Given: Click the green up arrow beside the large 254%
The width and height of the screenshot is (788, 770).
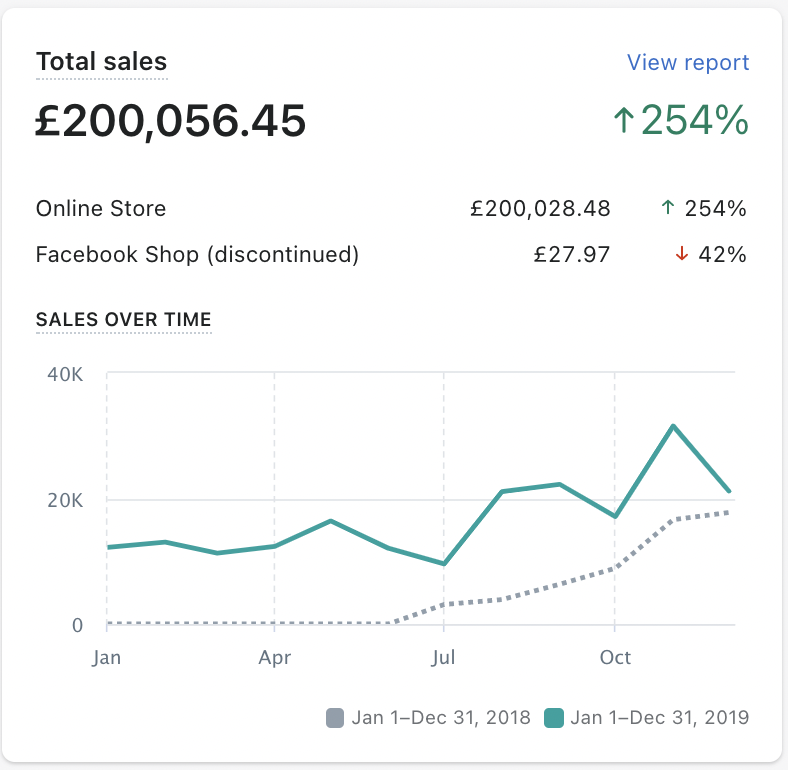Looking at the screenshot, I should point(623,121).
